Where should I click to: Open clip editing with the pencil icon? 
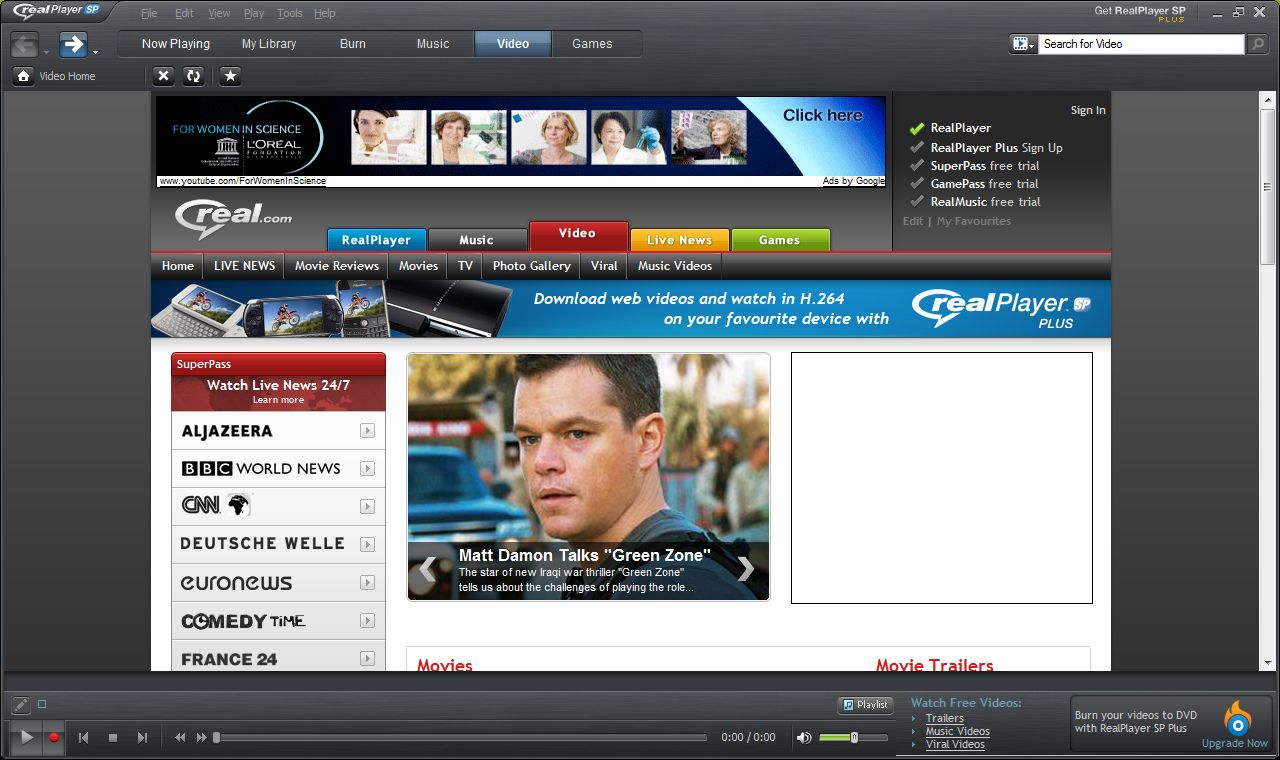pyautogui.click(x=21, y=705)
